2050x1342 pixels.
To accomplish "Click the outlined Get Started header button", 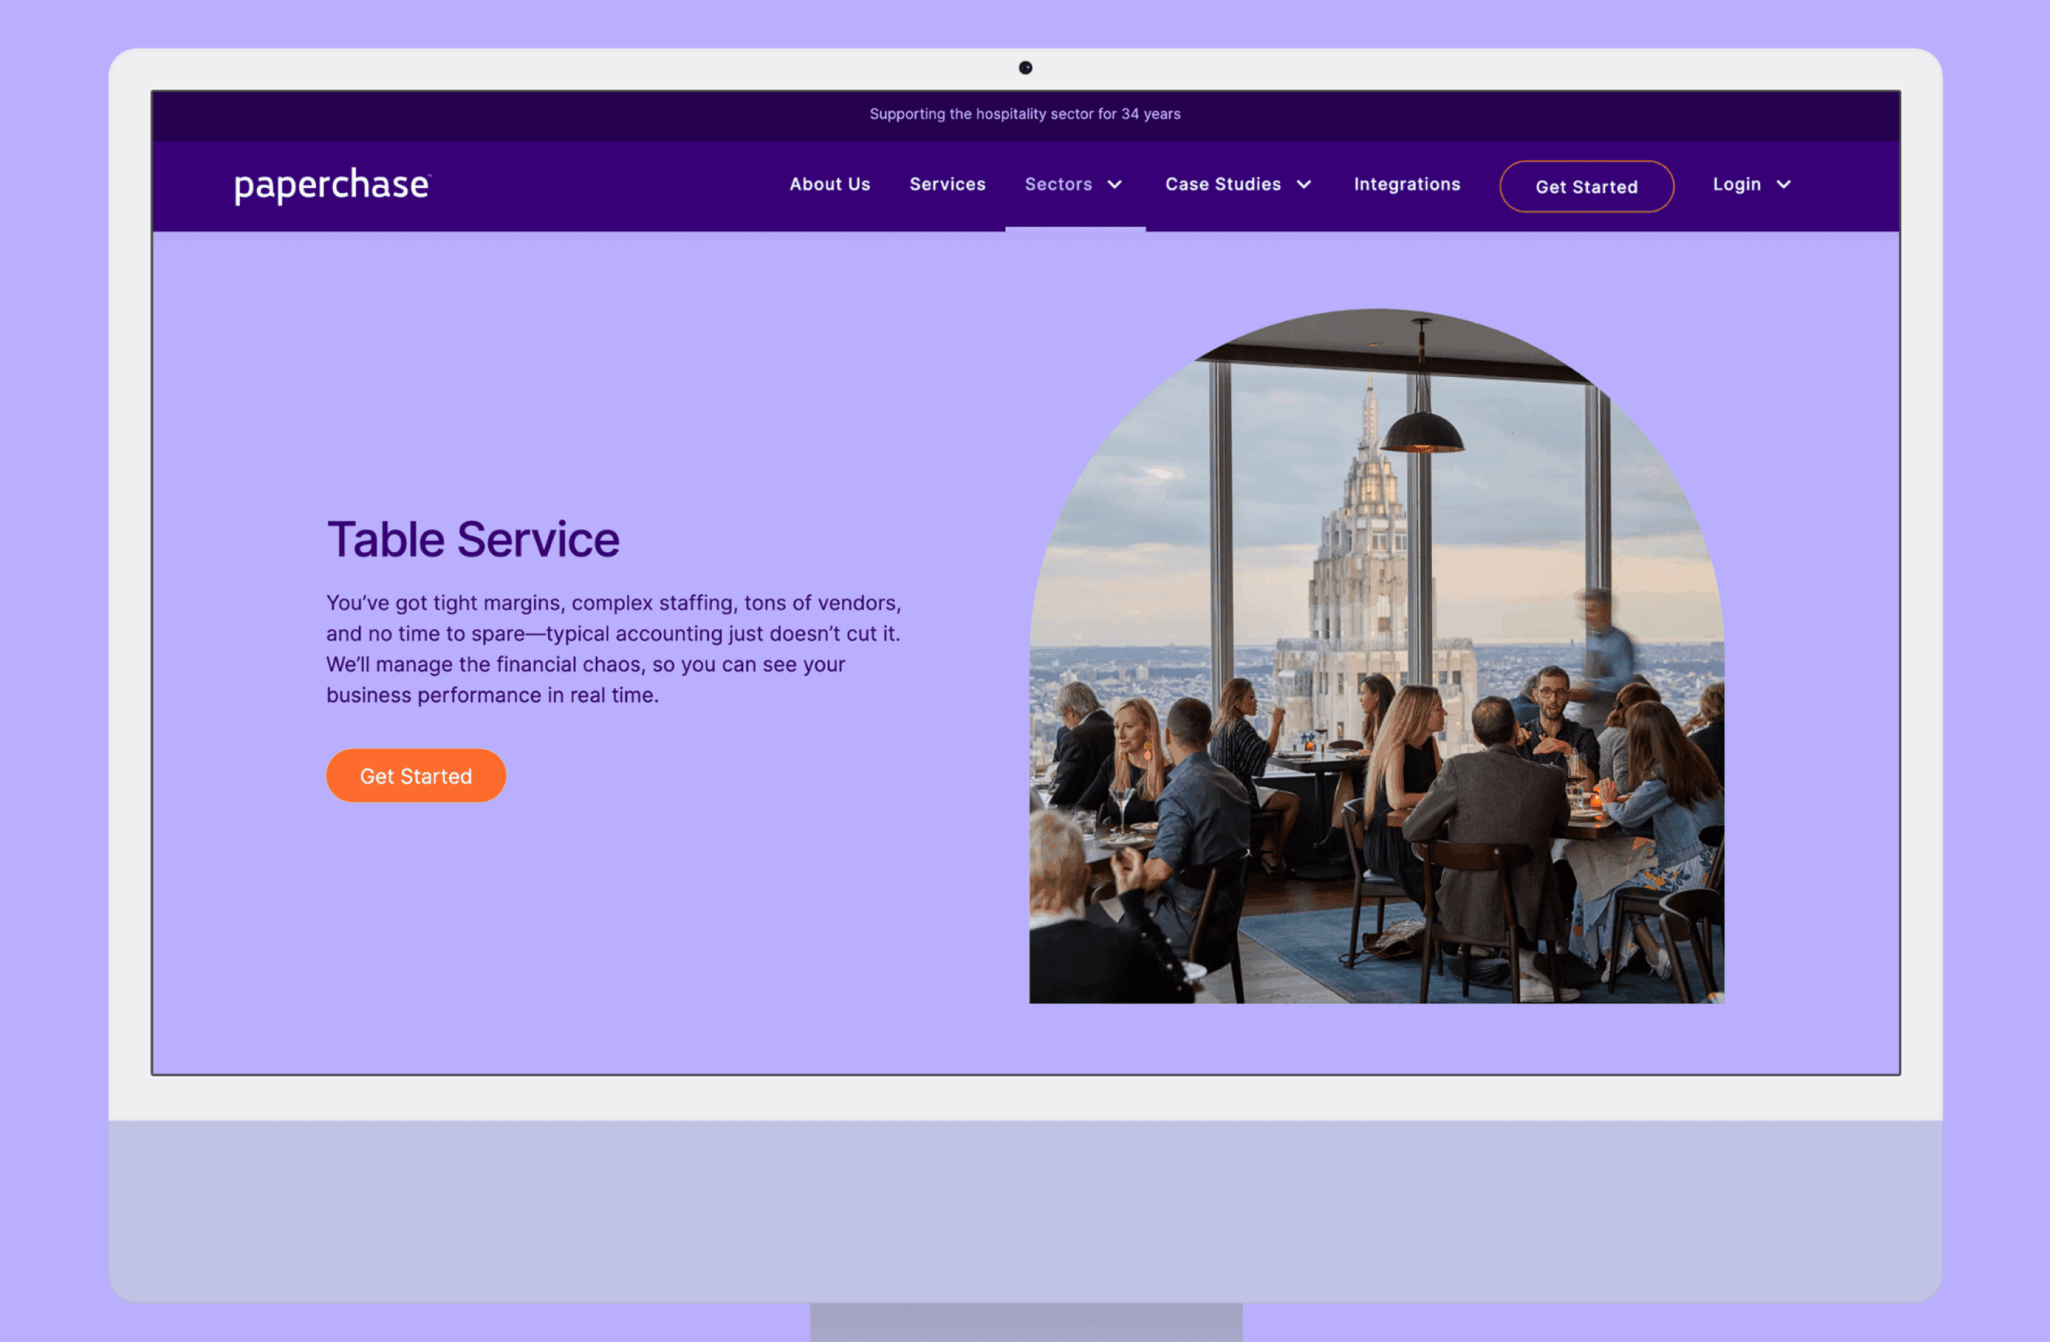I will pyautogui.click(x=1586, y=186).
